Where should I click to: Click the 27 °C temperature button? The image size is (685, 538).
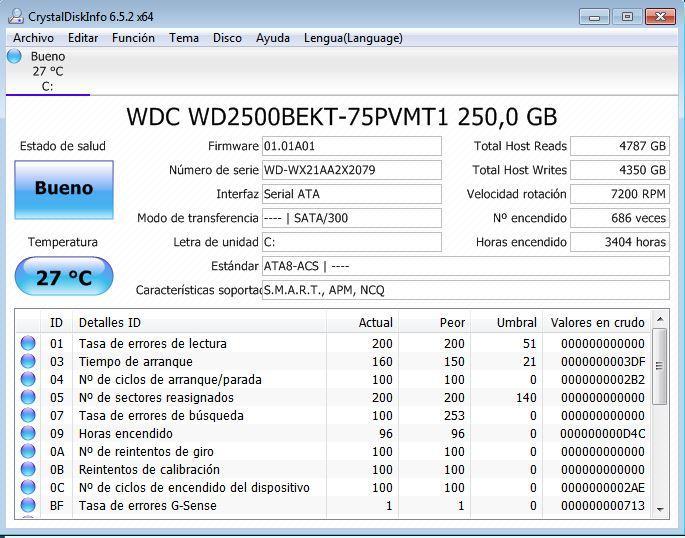coord(64,276)
